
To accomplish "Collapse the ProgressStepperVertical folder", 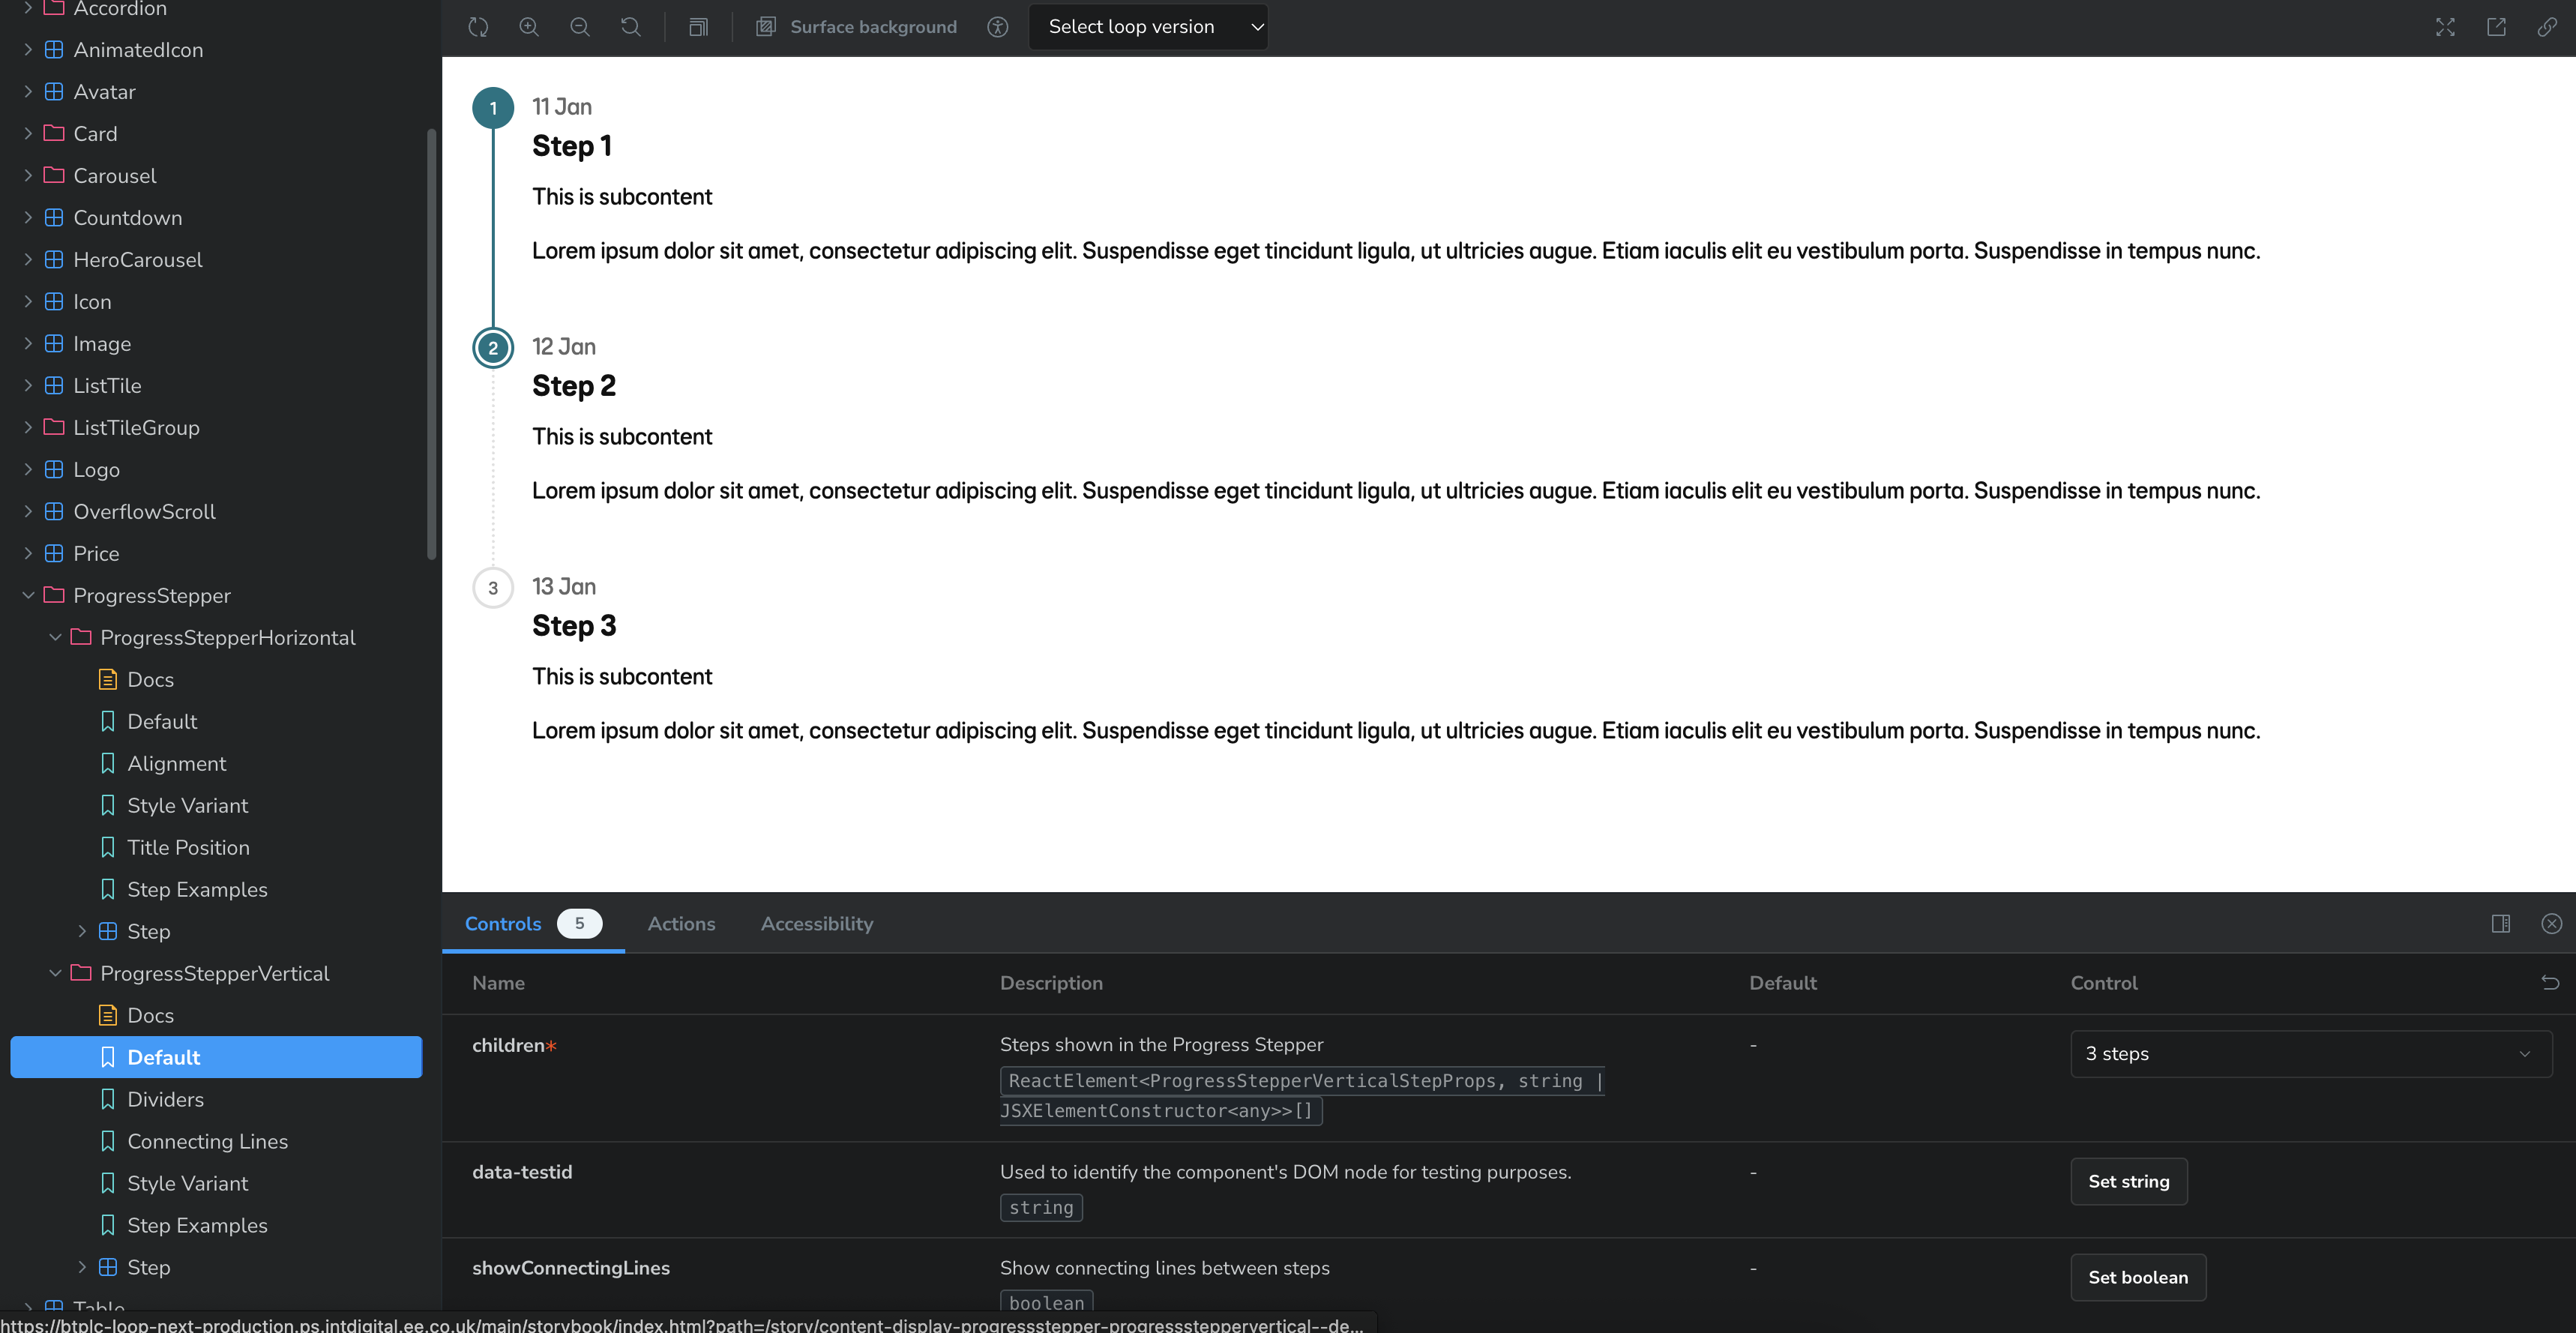I will [x=56, y=974].
